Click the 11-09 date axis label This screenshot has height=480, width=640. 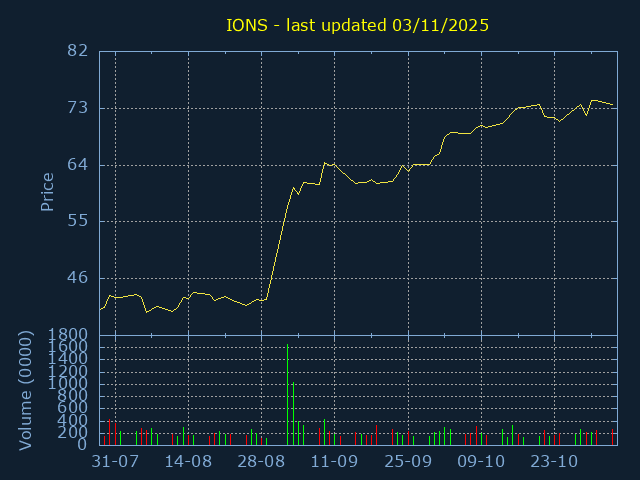coord(334,462)
